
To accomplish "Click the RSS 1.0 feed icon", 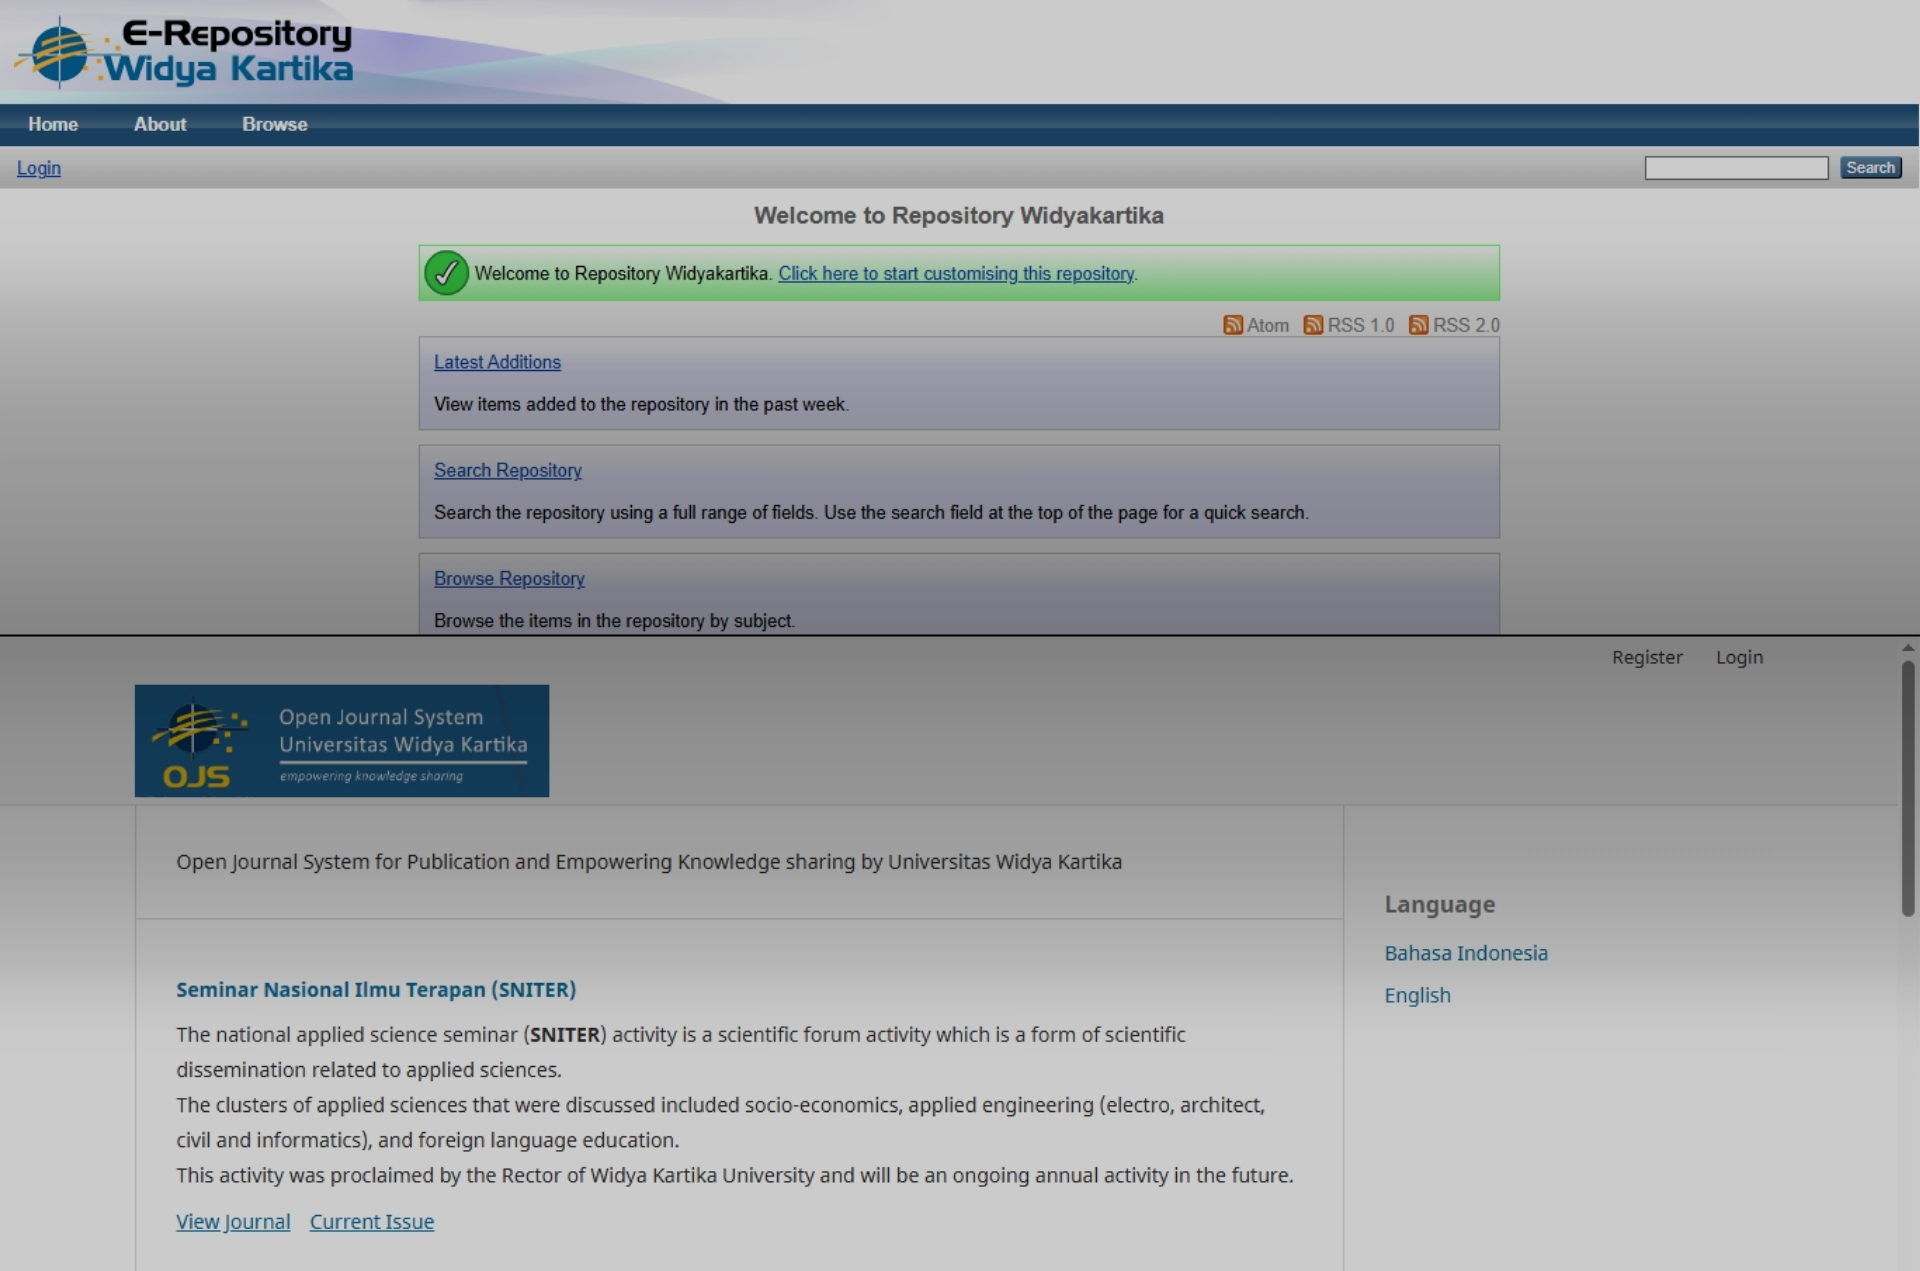I will pyautogui.click(x=1313, y=325).
